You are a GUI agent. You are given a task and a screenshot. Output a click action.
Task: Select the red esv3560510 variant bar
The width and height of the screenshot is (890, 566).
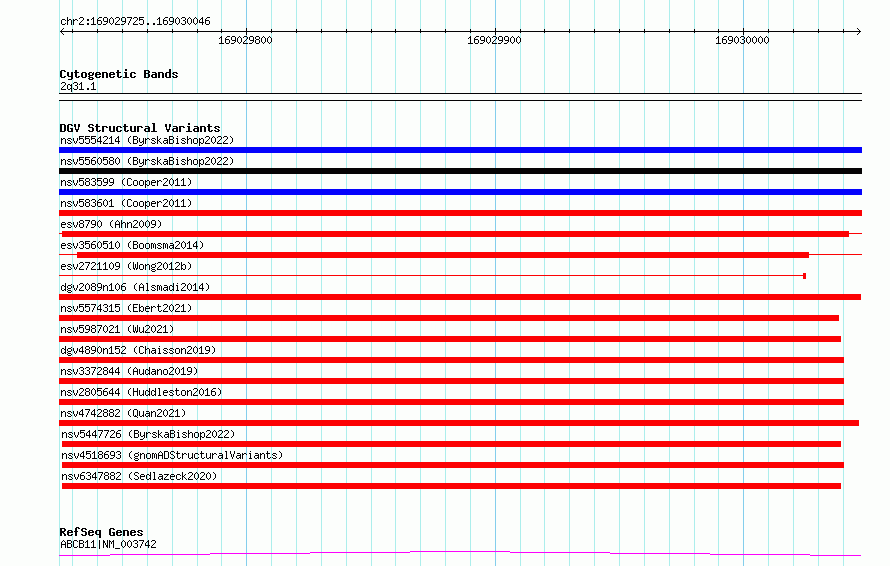coord(443,255)
